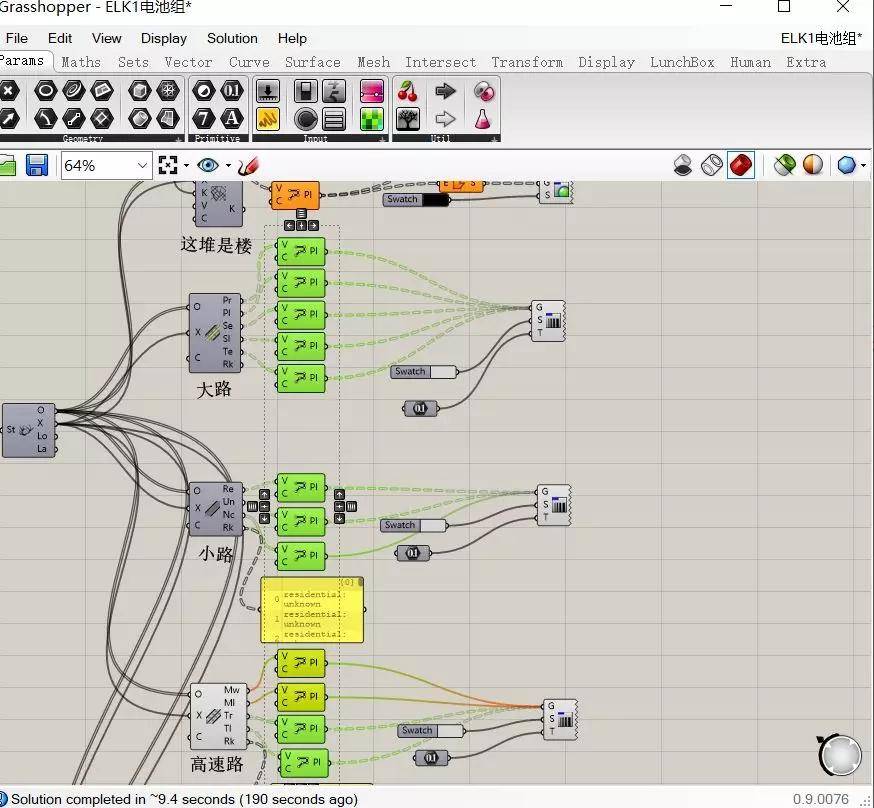Open the zoom extents dropdown arrow
This screenshot has height=808, width=874.
pyautogui.click(x=187, y=165)
